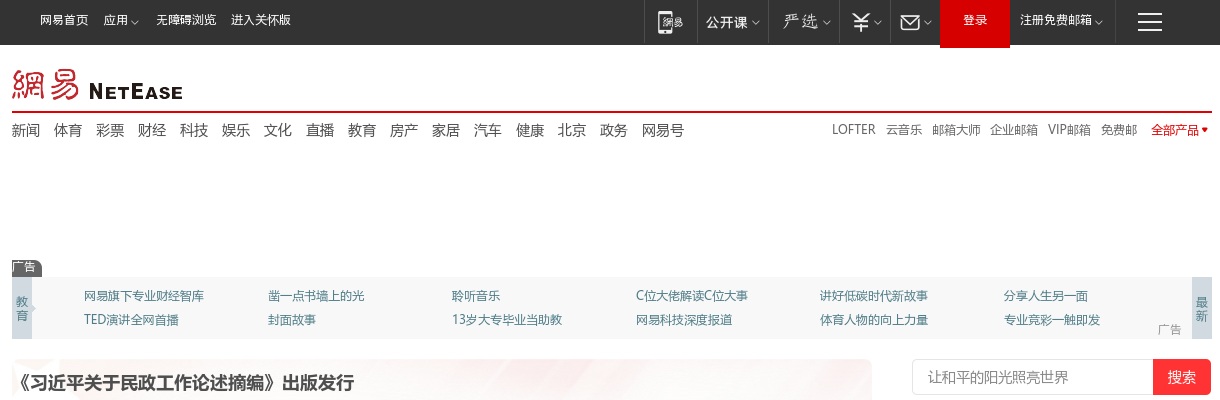
Task: Click the red 登录 button
Action: click(x=975, y=23)
